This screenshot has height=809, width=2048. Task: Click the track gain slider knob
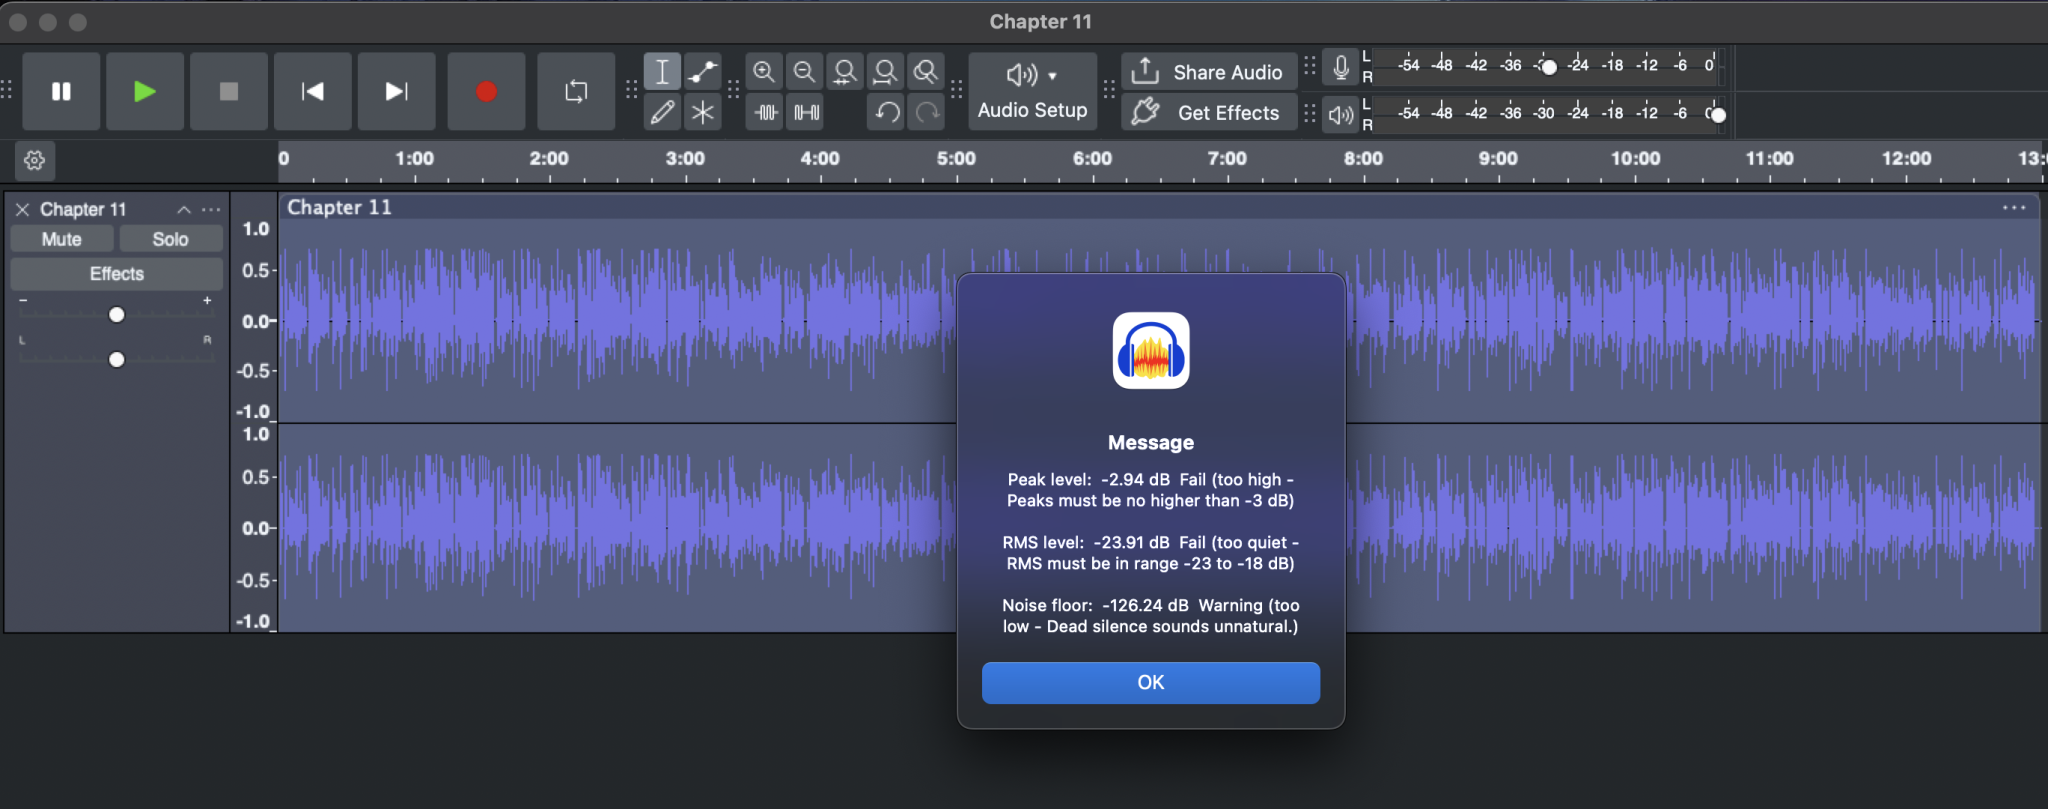pyautogui.click(x=117, y=315)
